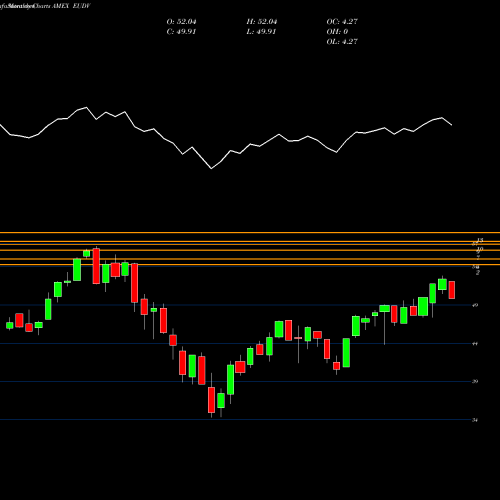500x500 pixels.
Task: Click the EUDV ticker symbol in the title
Action: point(82,6)
